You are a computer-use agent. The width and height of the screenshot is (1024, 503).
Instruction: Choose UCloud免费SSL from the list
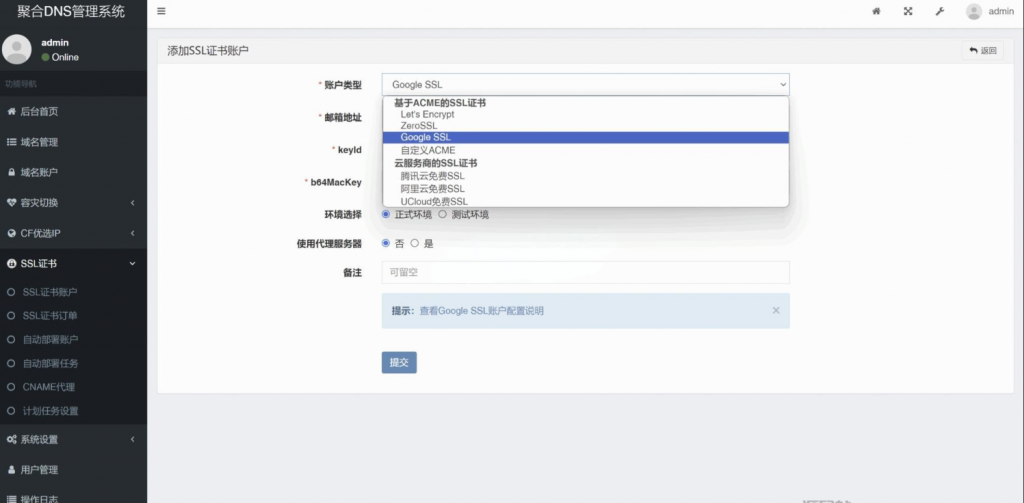(585, 201)
